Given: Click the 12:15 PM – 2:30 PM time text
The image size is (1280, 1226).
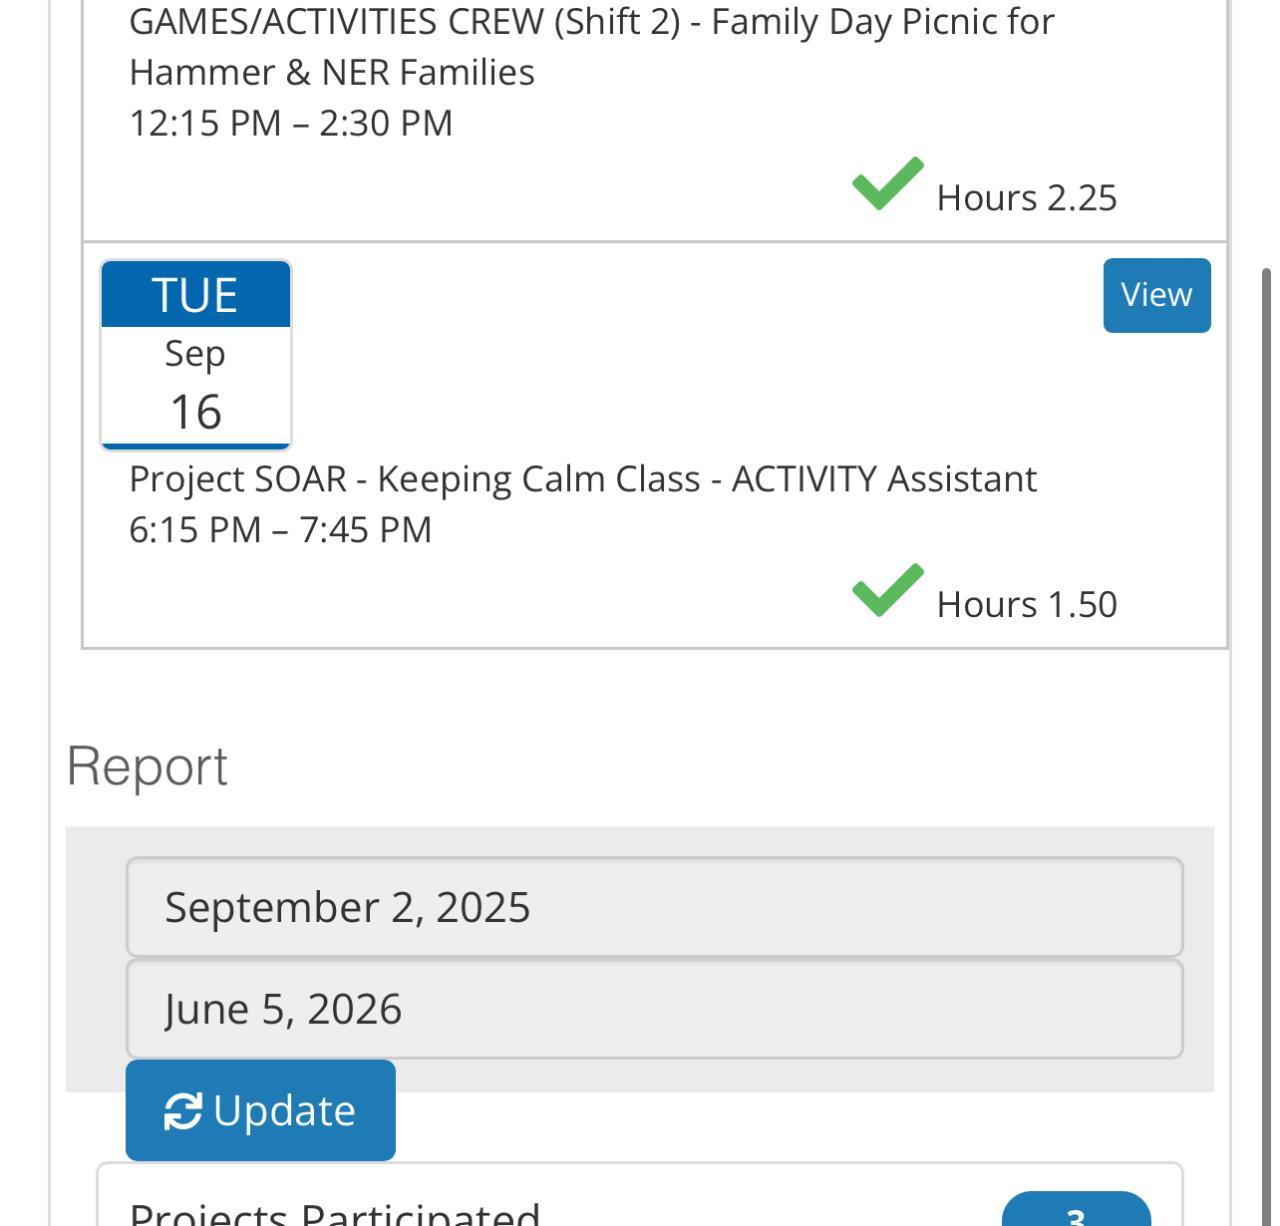Looking at the screenshot, I should pyautogui.click(x=291, y=123).
